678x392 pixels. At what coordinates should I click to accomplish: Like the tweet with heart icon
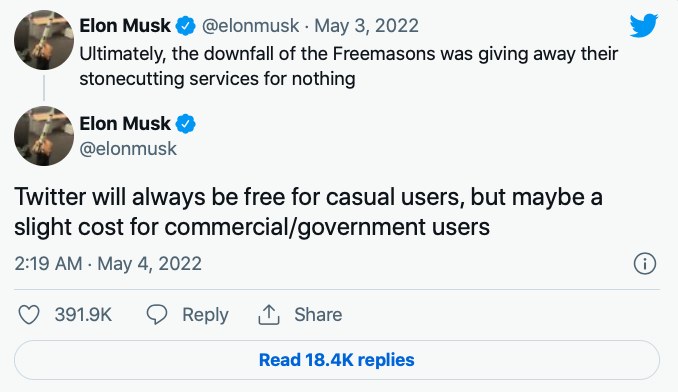(29, 315)
